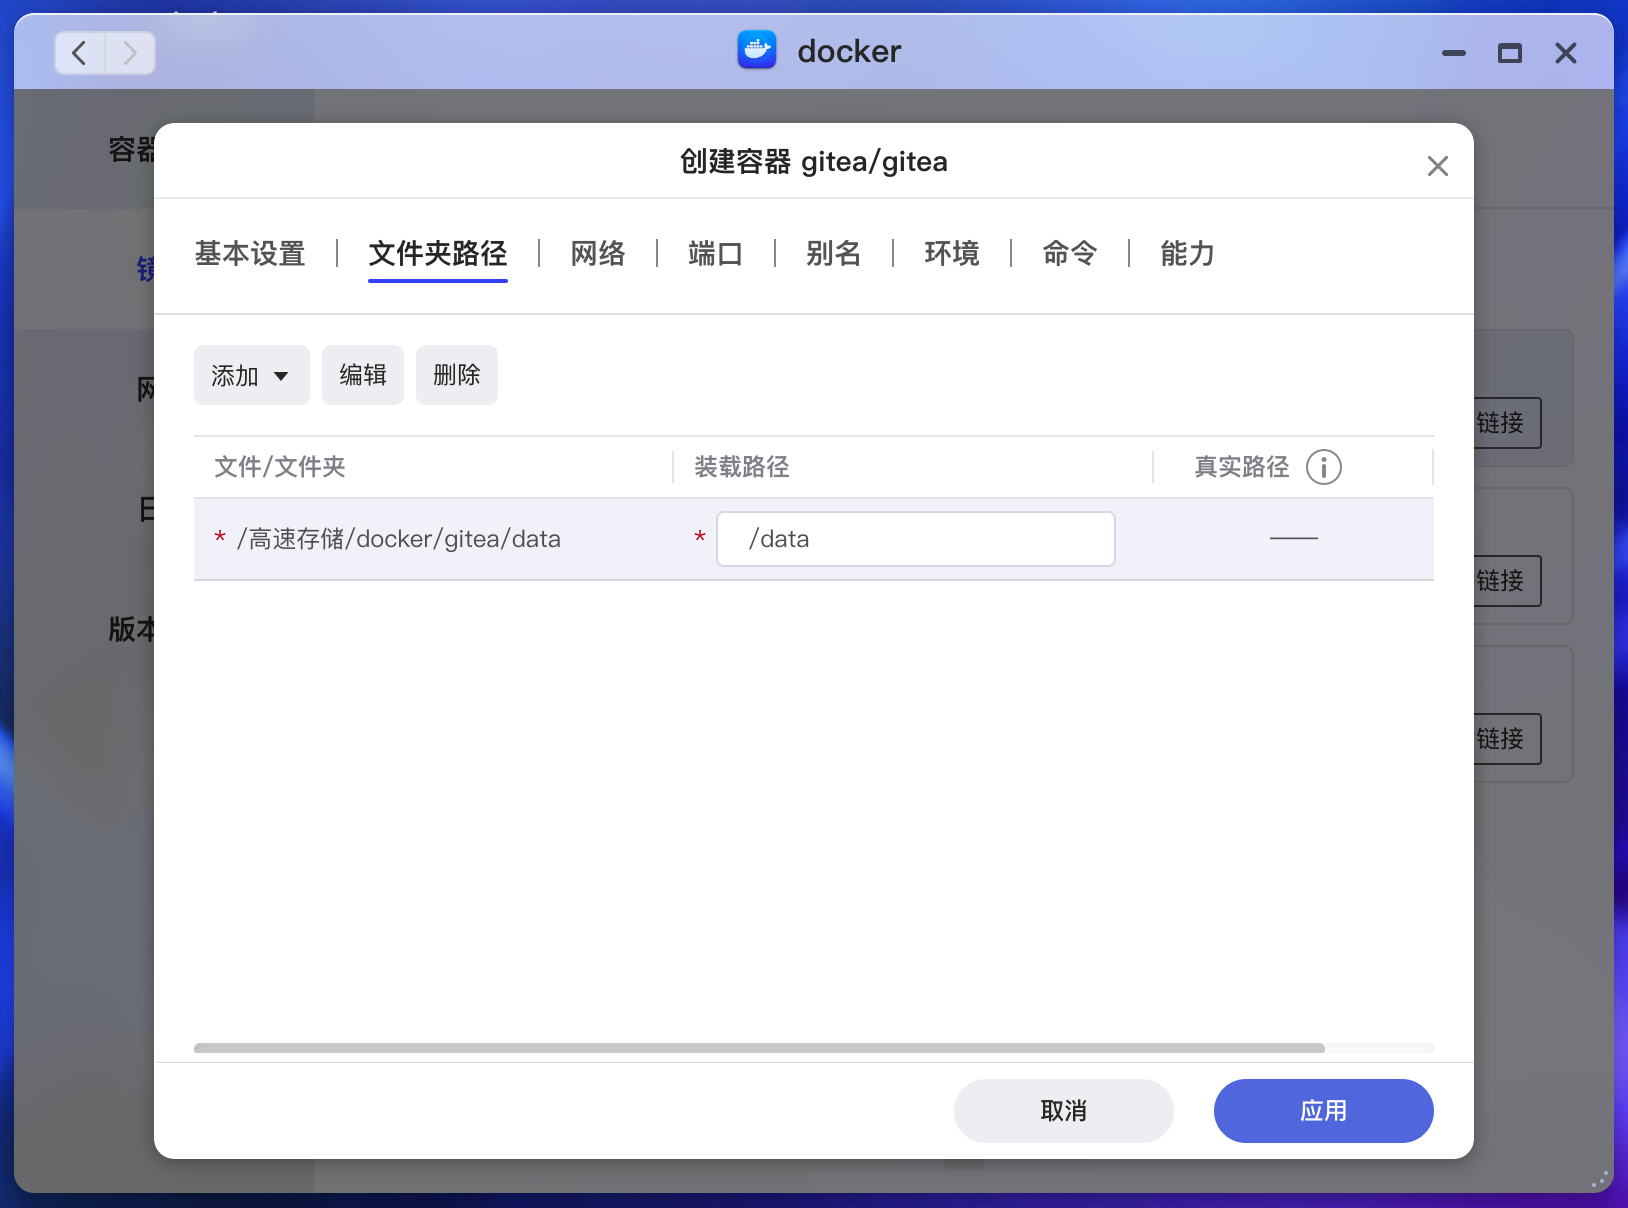Click the /data mount path input field
Image resolution: width=1628 pixels, height=1208 pixels.
click(916, 539)
